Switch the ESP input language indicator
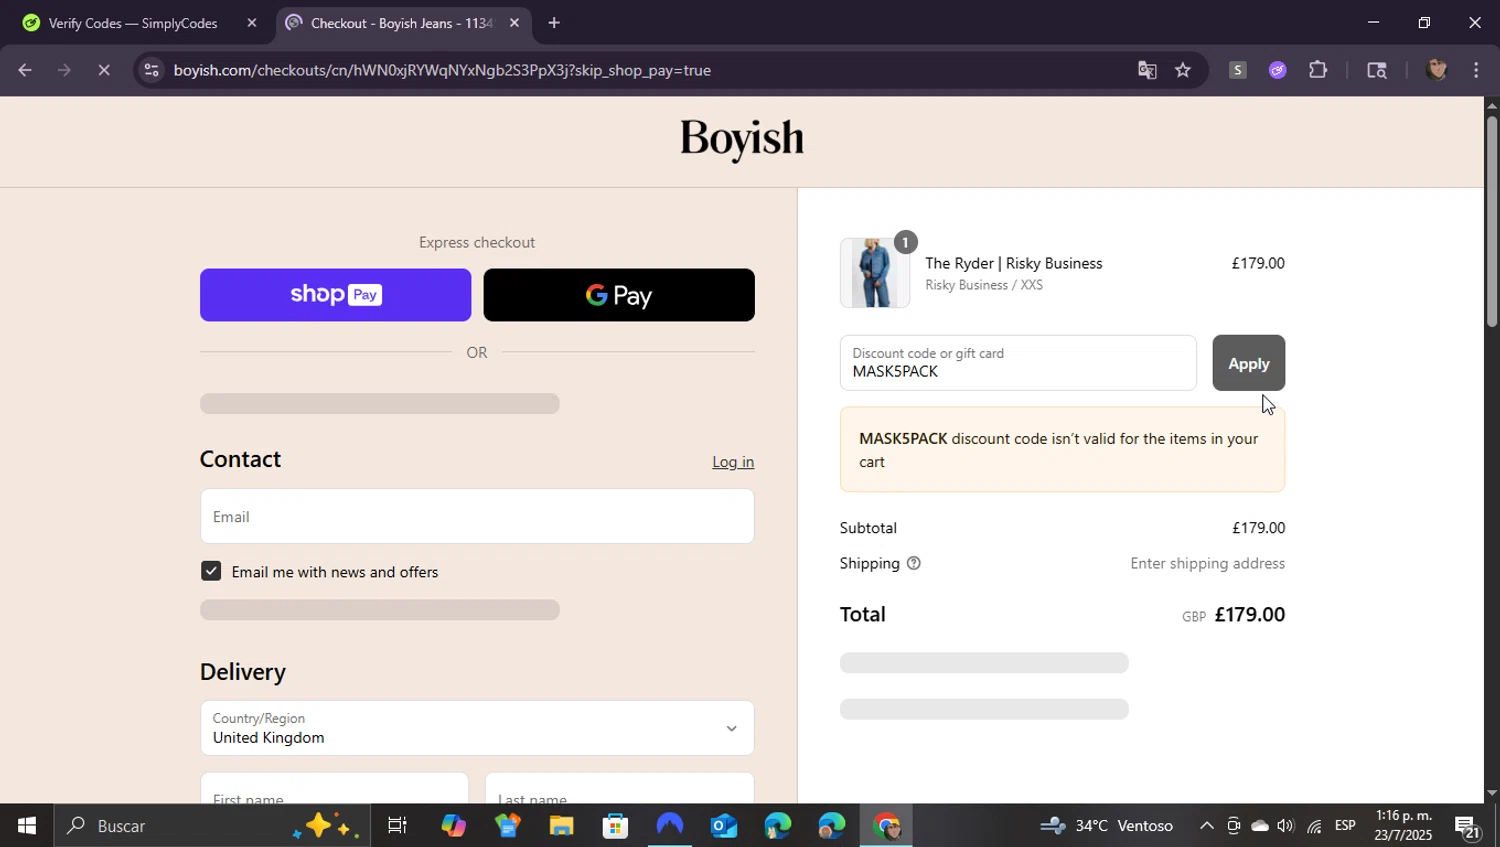 point(1346,826)
